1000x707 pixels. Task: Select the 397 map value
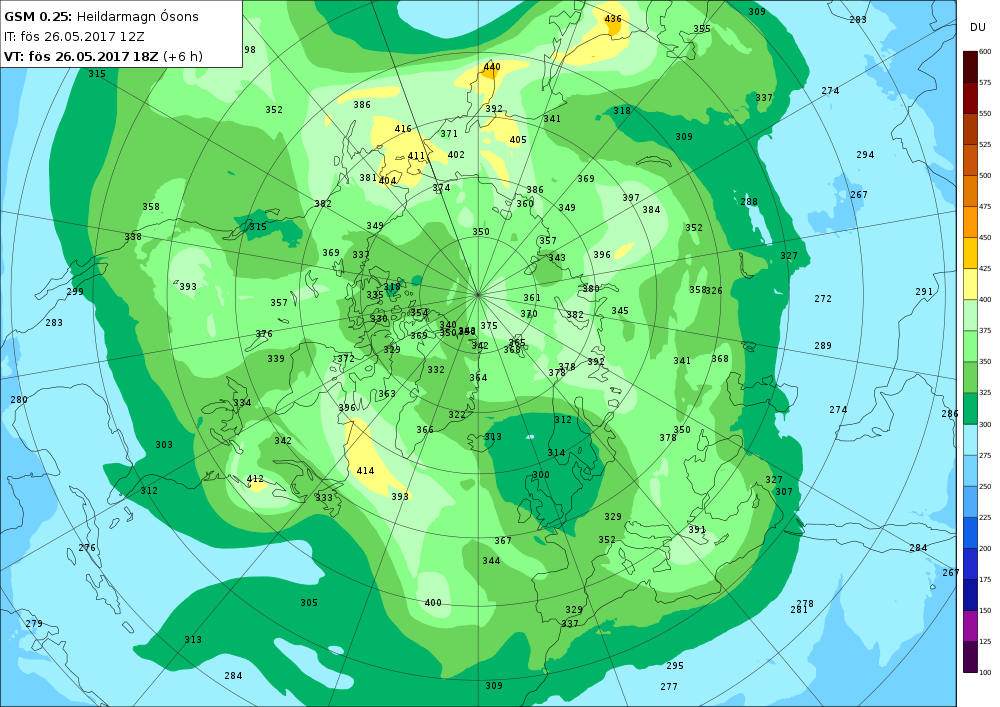[x=631, y=198]
